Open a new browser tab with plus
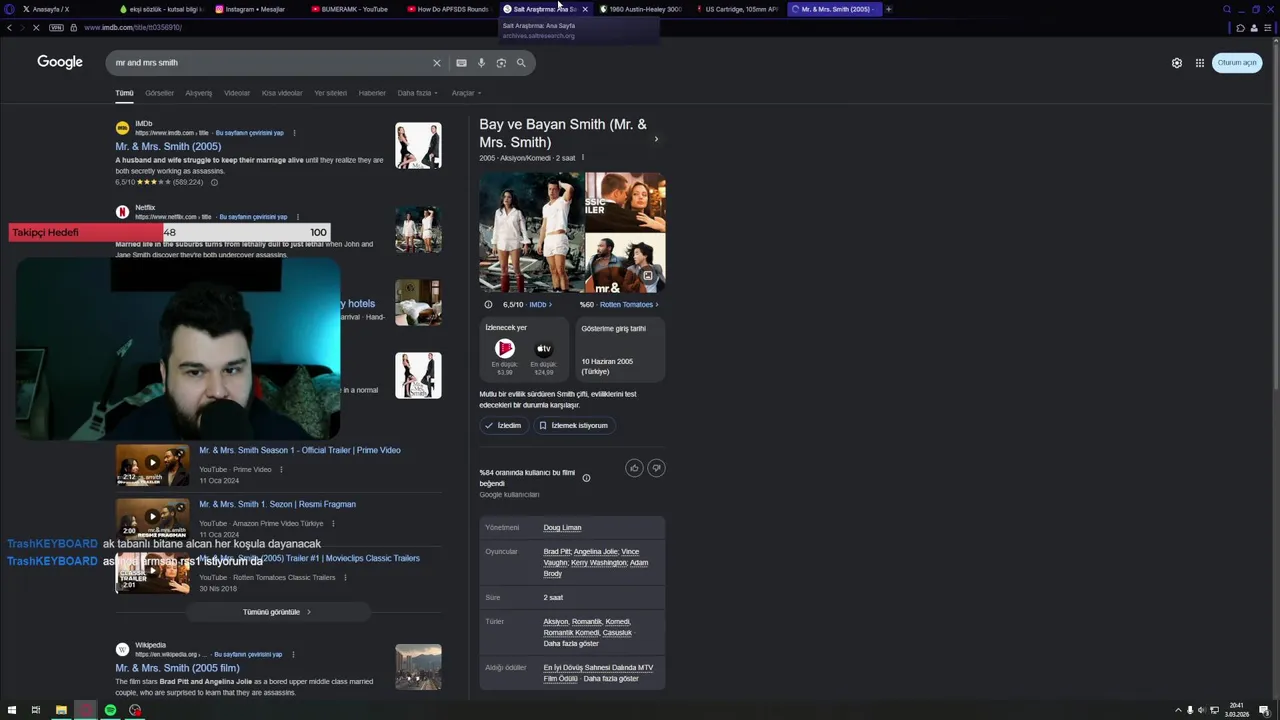Image resolution: width=1280 pixels, height=720 pixels. click(x=889, y=9)
